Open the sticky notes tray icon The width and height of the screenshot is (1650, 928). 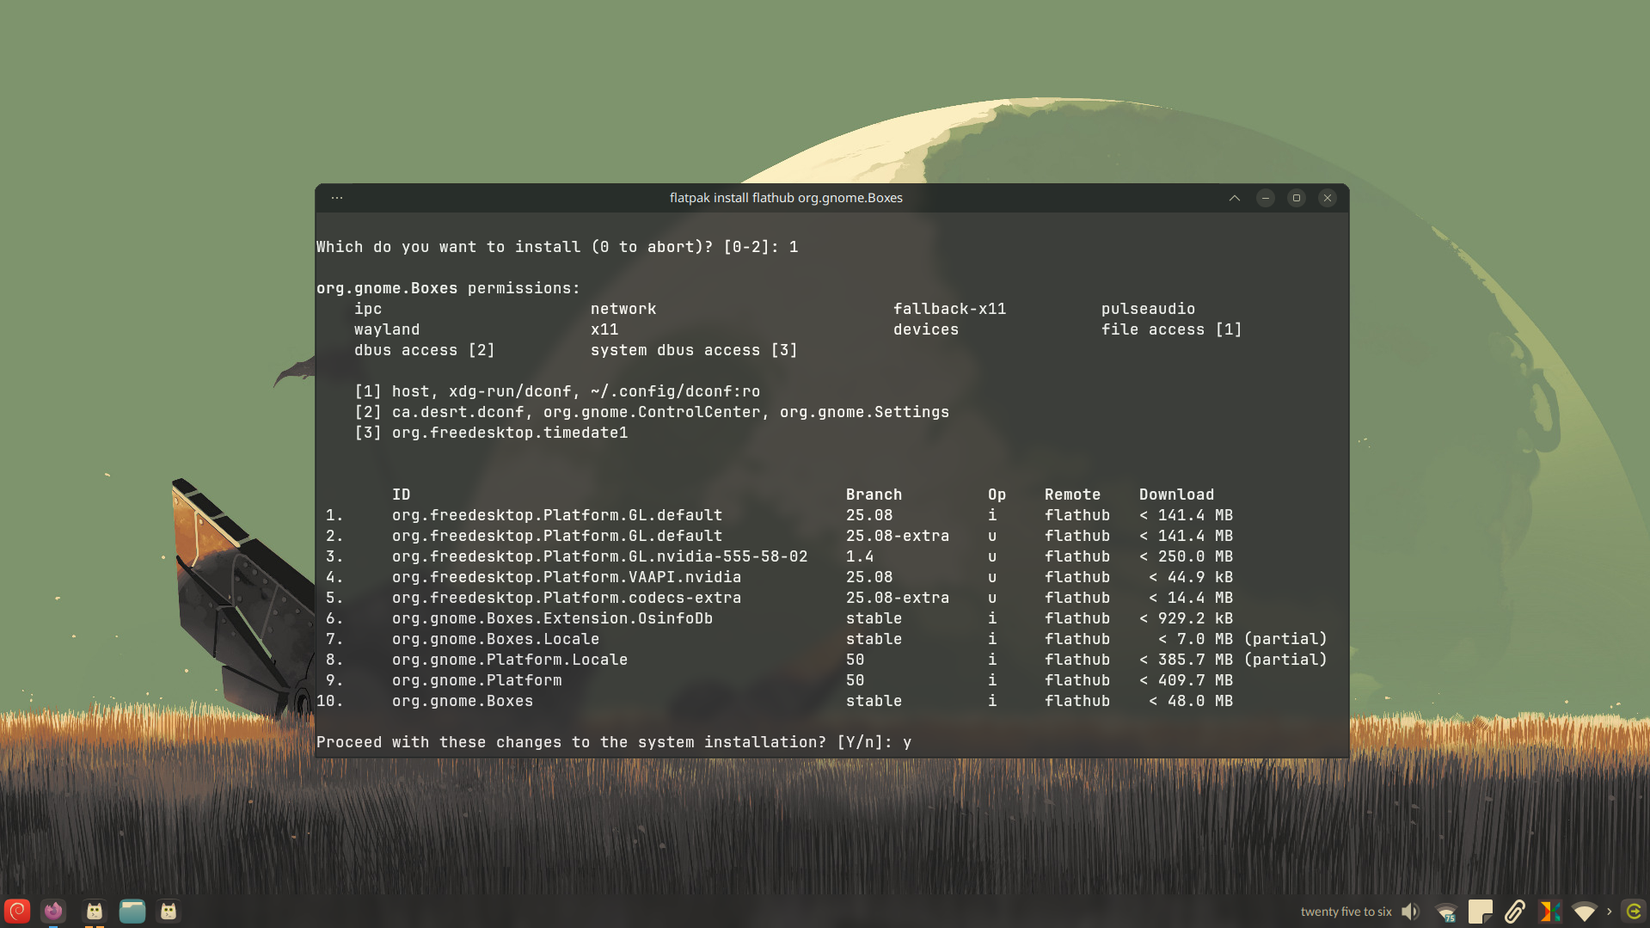click(x=1481, y=912)
